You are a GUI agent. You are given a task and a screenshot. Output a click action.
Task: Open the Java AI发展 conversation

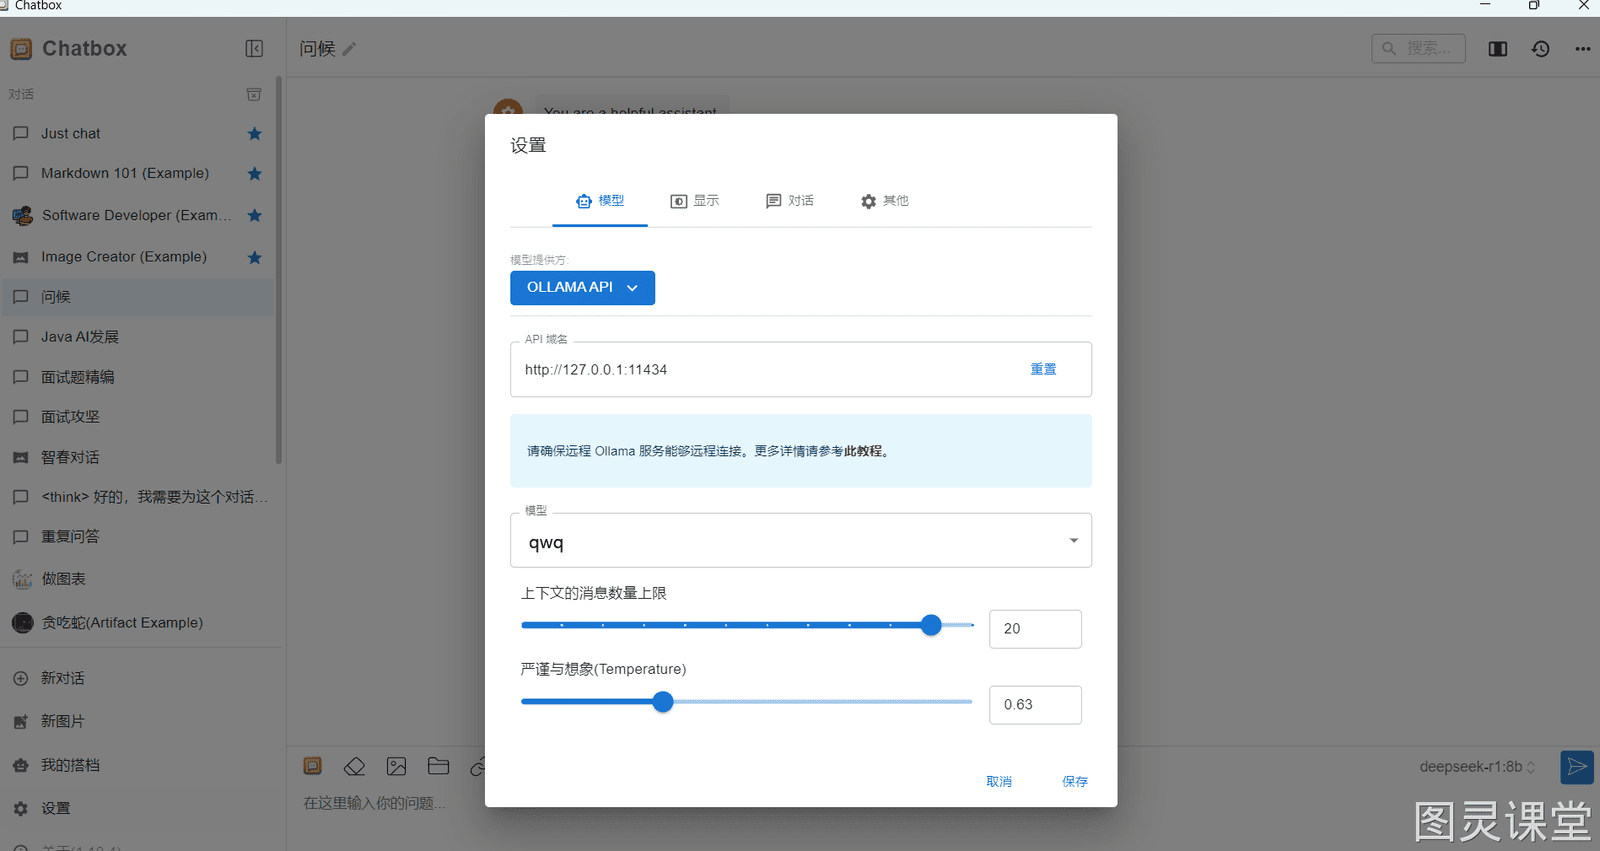tap(137, 338)
